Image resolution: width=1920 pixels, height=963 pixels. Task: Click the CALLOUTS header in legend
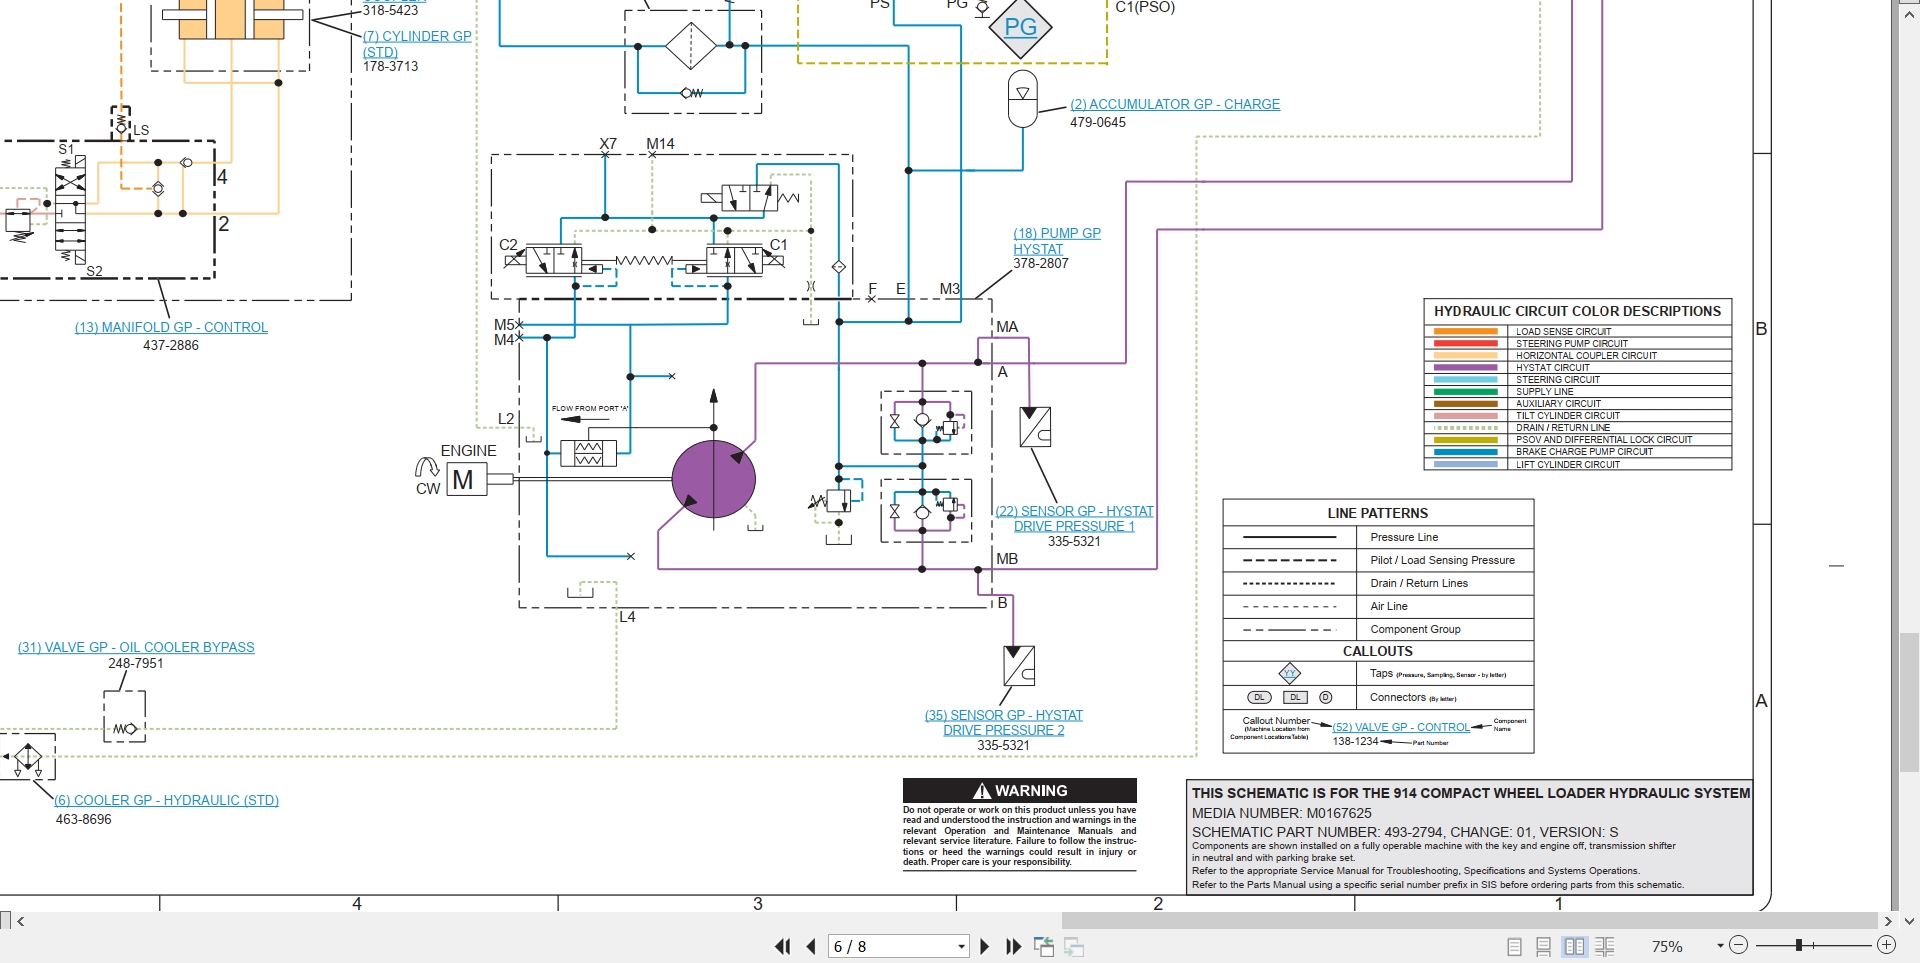1378,651
